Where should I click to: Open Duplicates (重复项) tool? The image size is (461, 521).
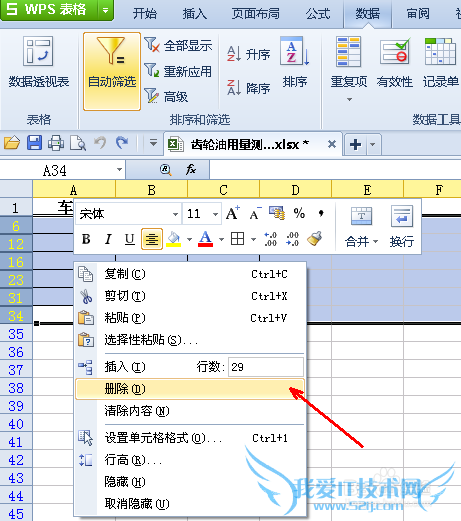click(x=349, y=62)
